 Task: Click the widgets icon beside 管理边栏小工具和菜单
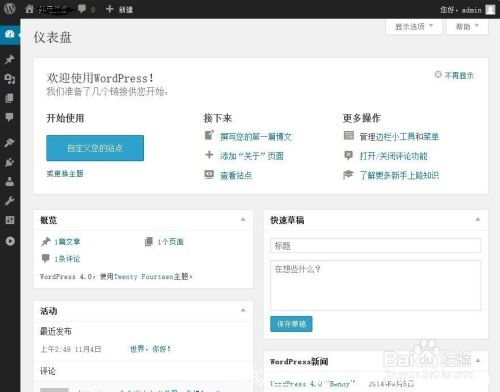349,135
